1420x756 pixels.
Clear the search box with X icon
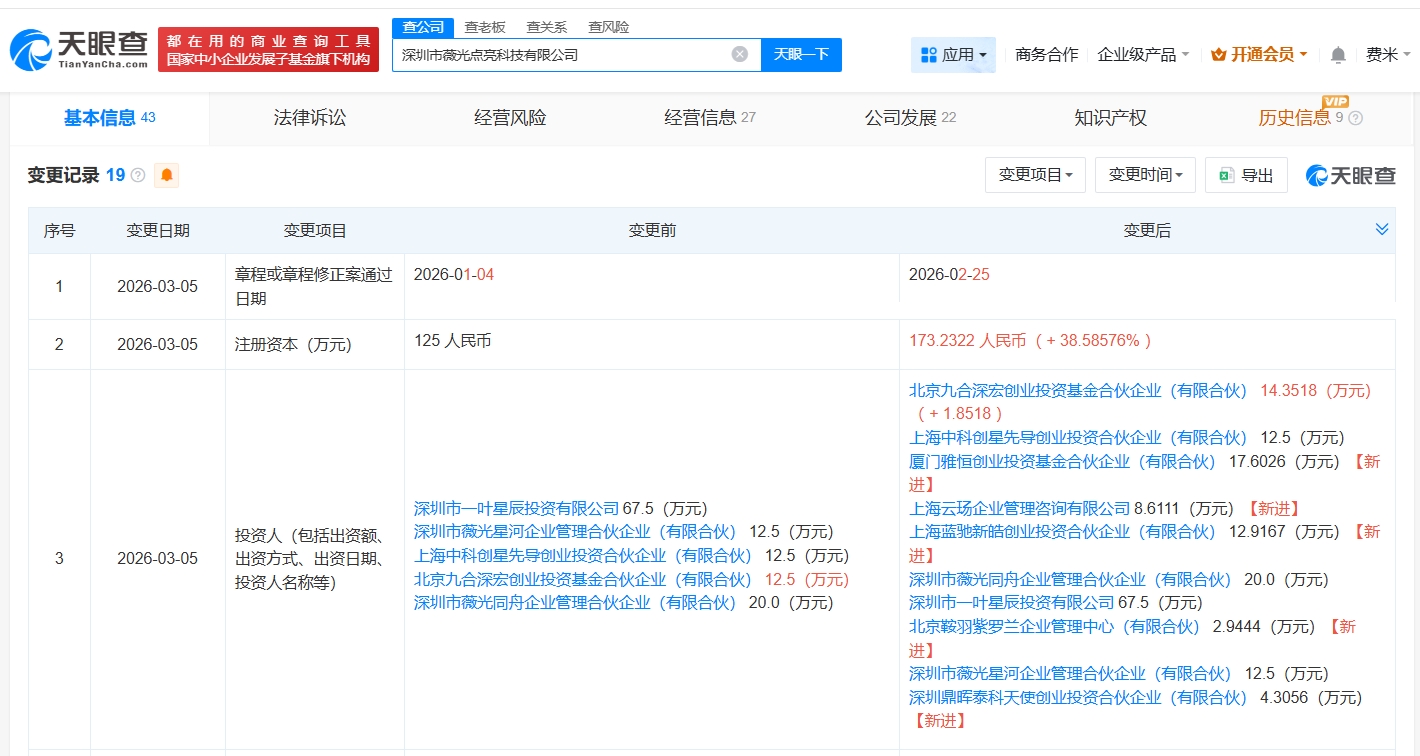[x=739, y=54]
